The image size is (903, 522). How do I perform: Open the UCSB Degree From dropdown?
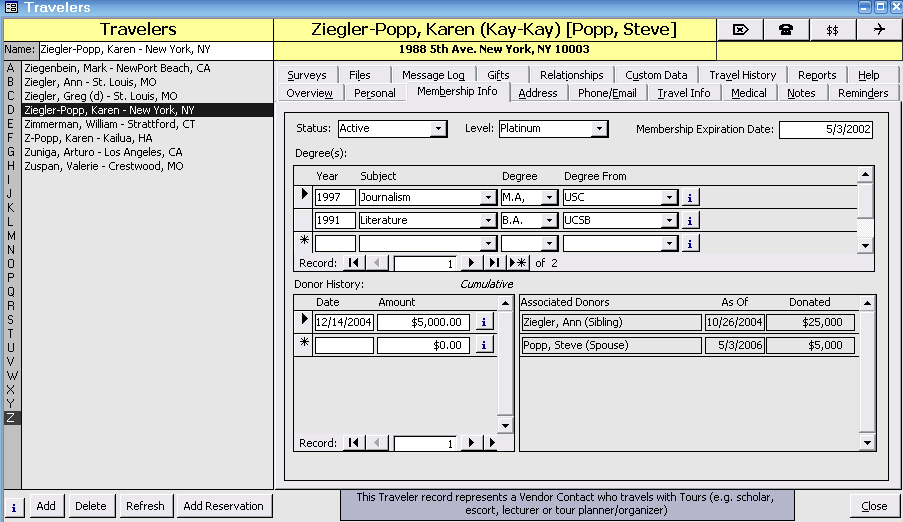[x=670, y=221]
